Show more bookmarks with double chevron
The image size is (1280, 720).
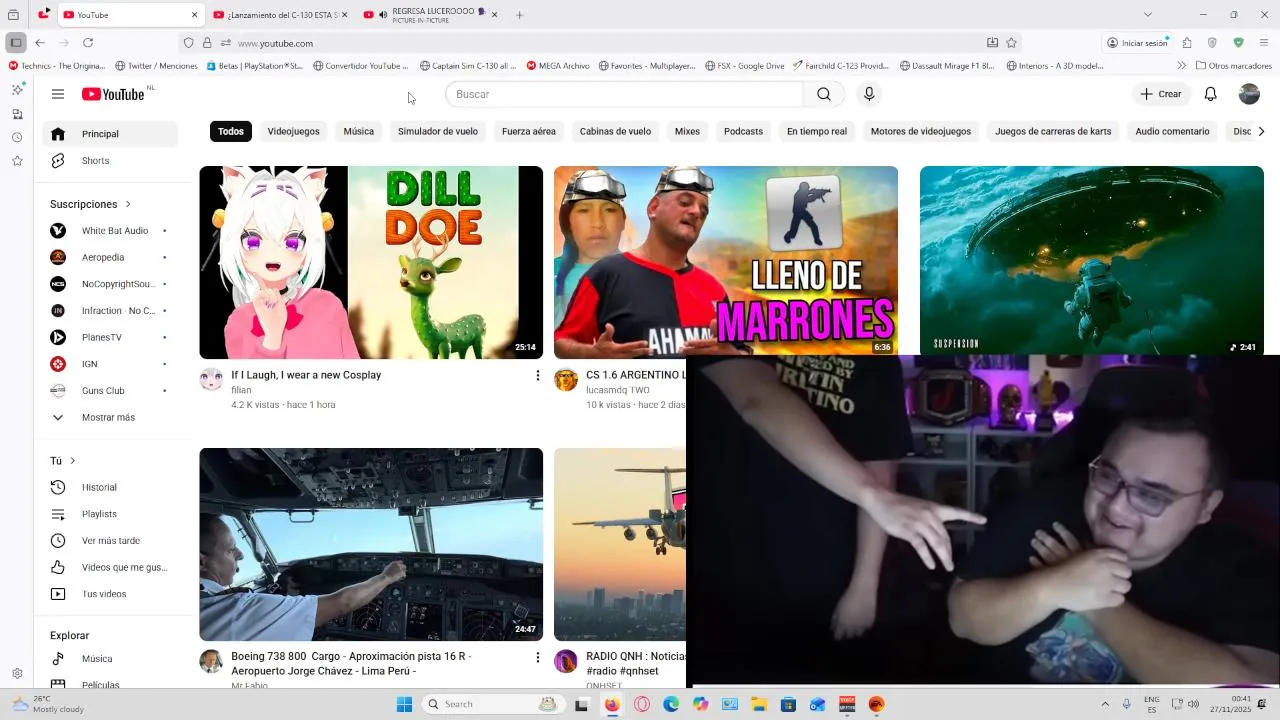point(1181,66)
